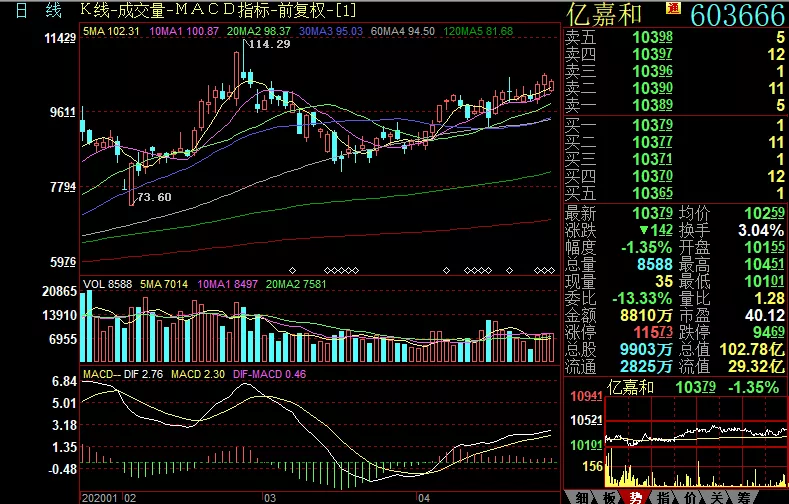This screenshot has height=504, width=789.
Task: Click the DIF-MACD 0.46 label
Action: [x=269, y=374]
